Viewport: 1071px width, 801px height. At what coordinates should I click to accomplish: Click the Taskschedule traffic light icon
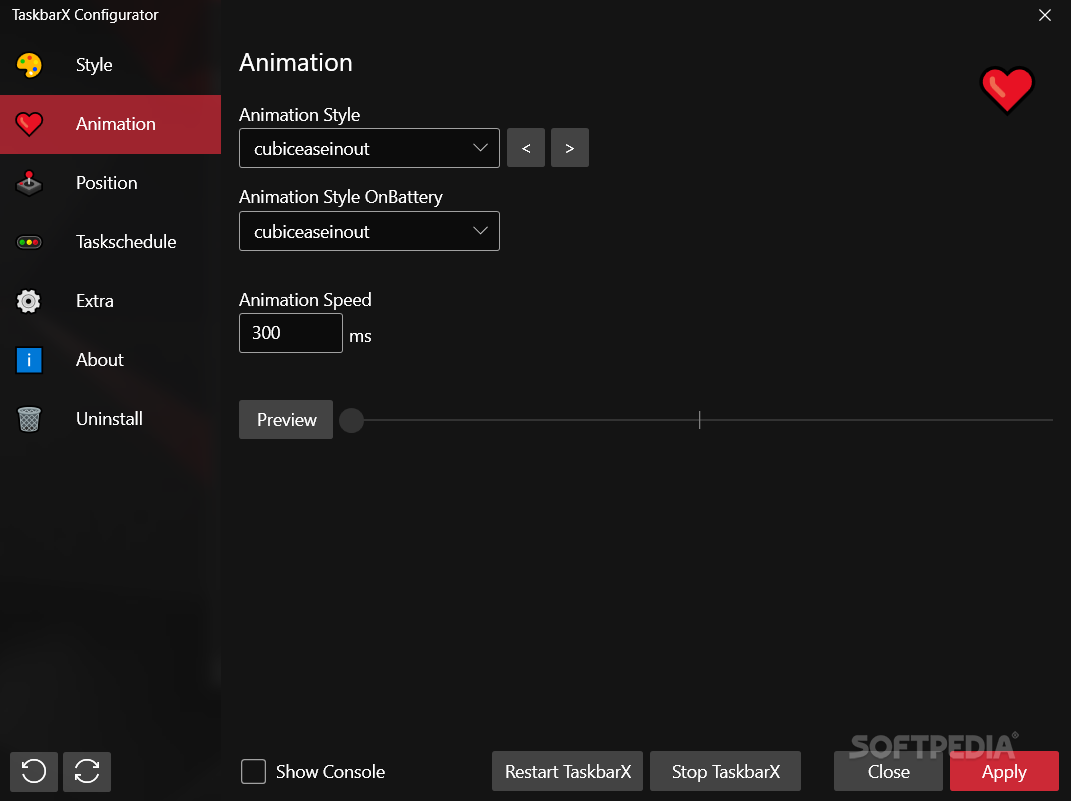pyautogui.click(x=29, y=242)
